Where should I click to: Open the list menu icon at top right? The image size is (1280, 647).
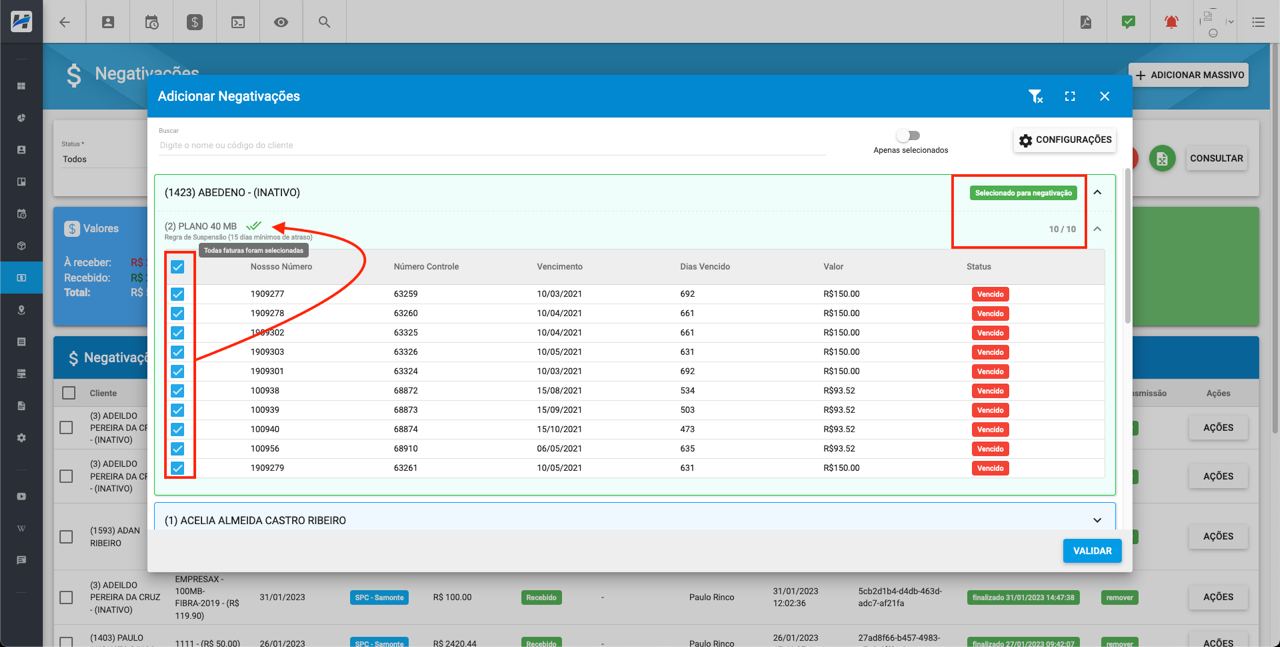click(x=1258, y=22)
